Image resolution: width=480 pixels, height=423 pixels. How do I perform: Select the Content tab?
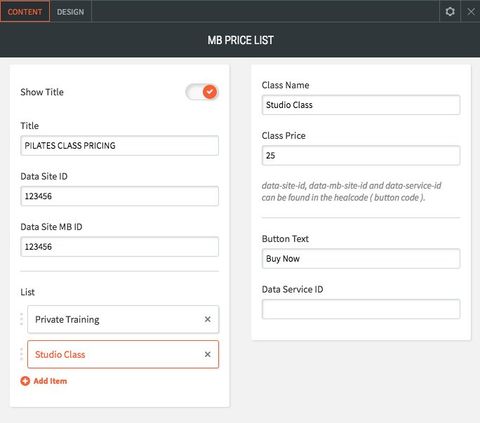[x=25, y=12]
